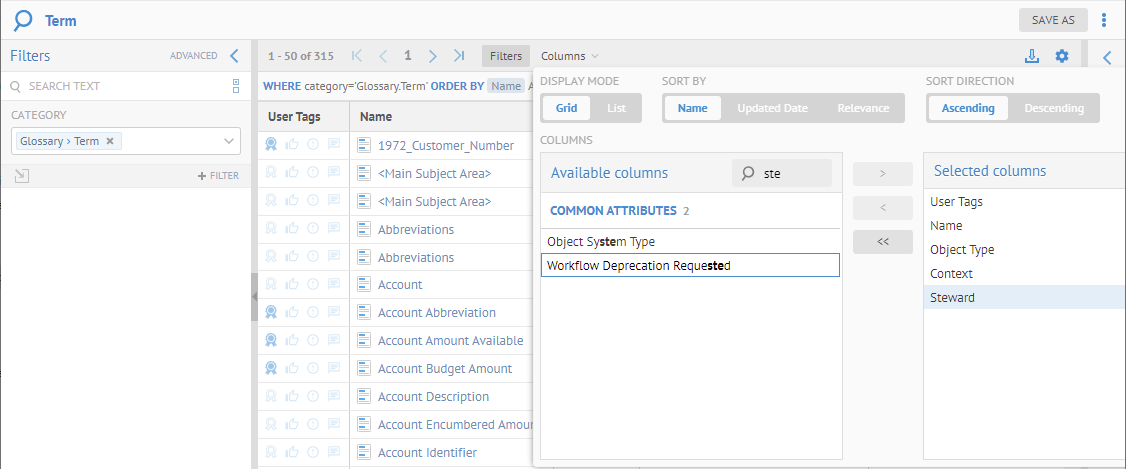Click comment icon on Account Description row
Image resolution: width=1126 pixels, height=469 pixels.
pos(334,397)
